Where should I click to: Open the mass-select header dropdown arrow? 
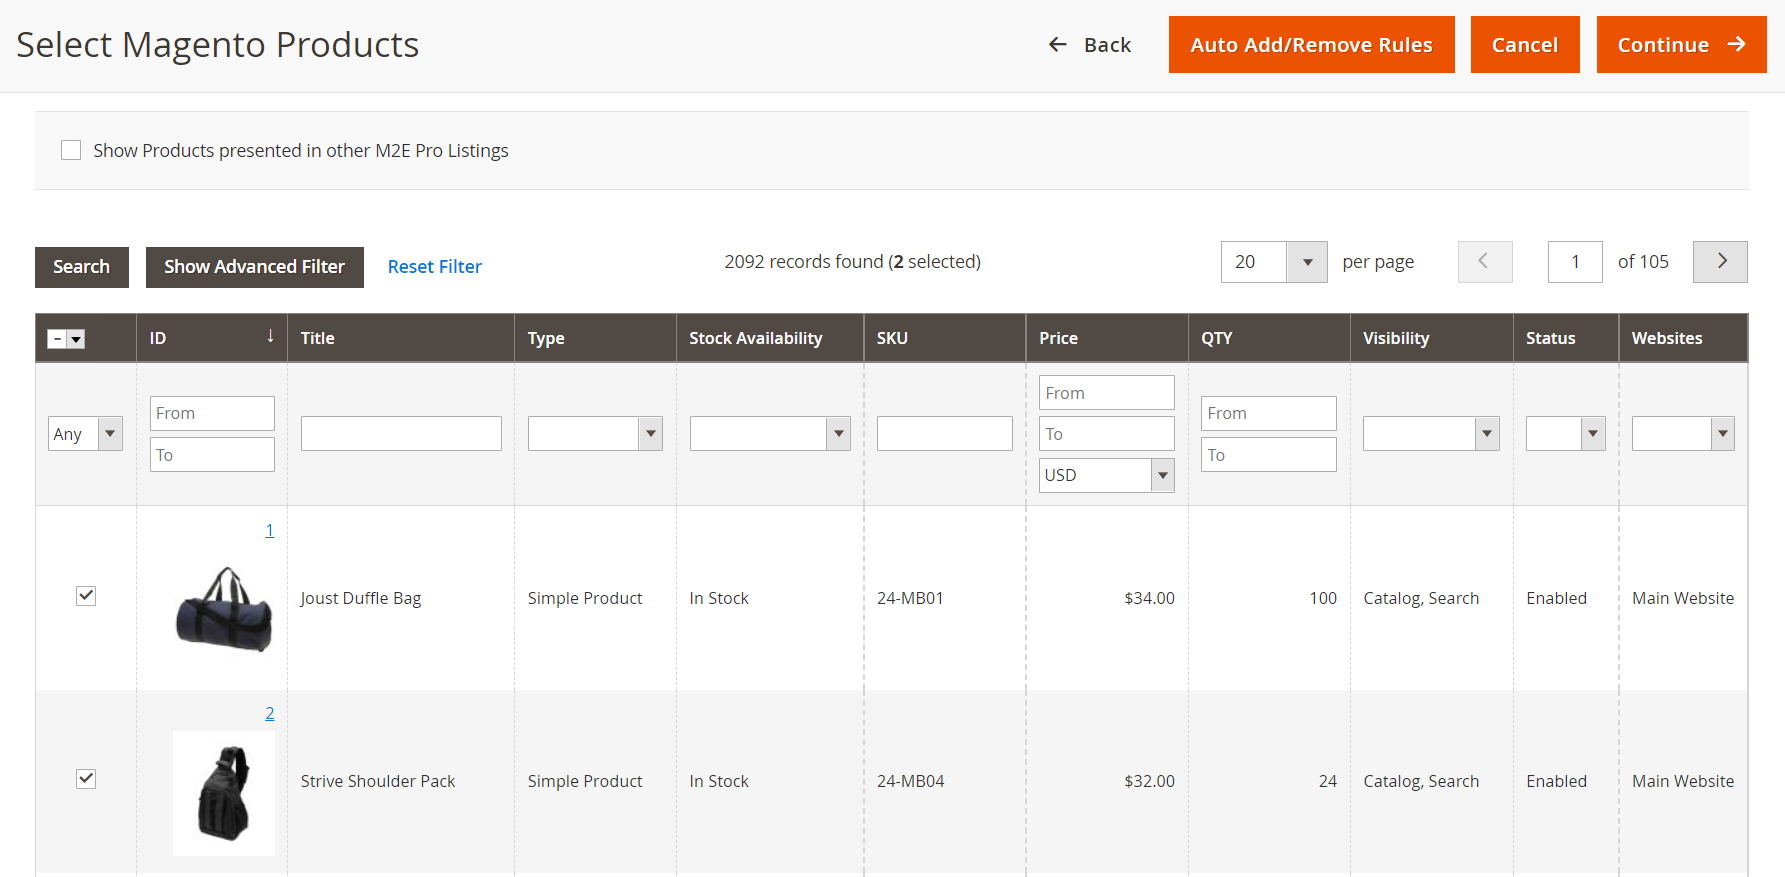pyautogui.click(x=76, y=339)
